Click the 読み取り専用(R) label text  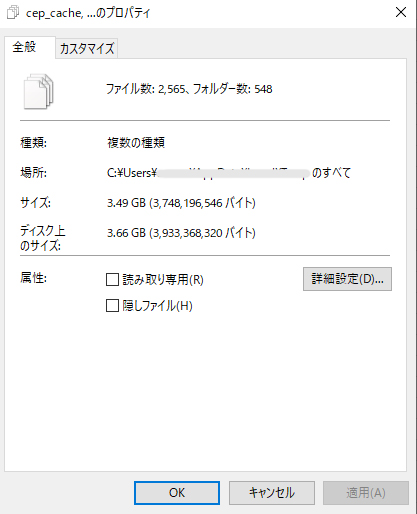163,279
